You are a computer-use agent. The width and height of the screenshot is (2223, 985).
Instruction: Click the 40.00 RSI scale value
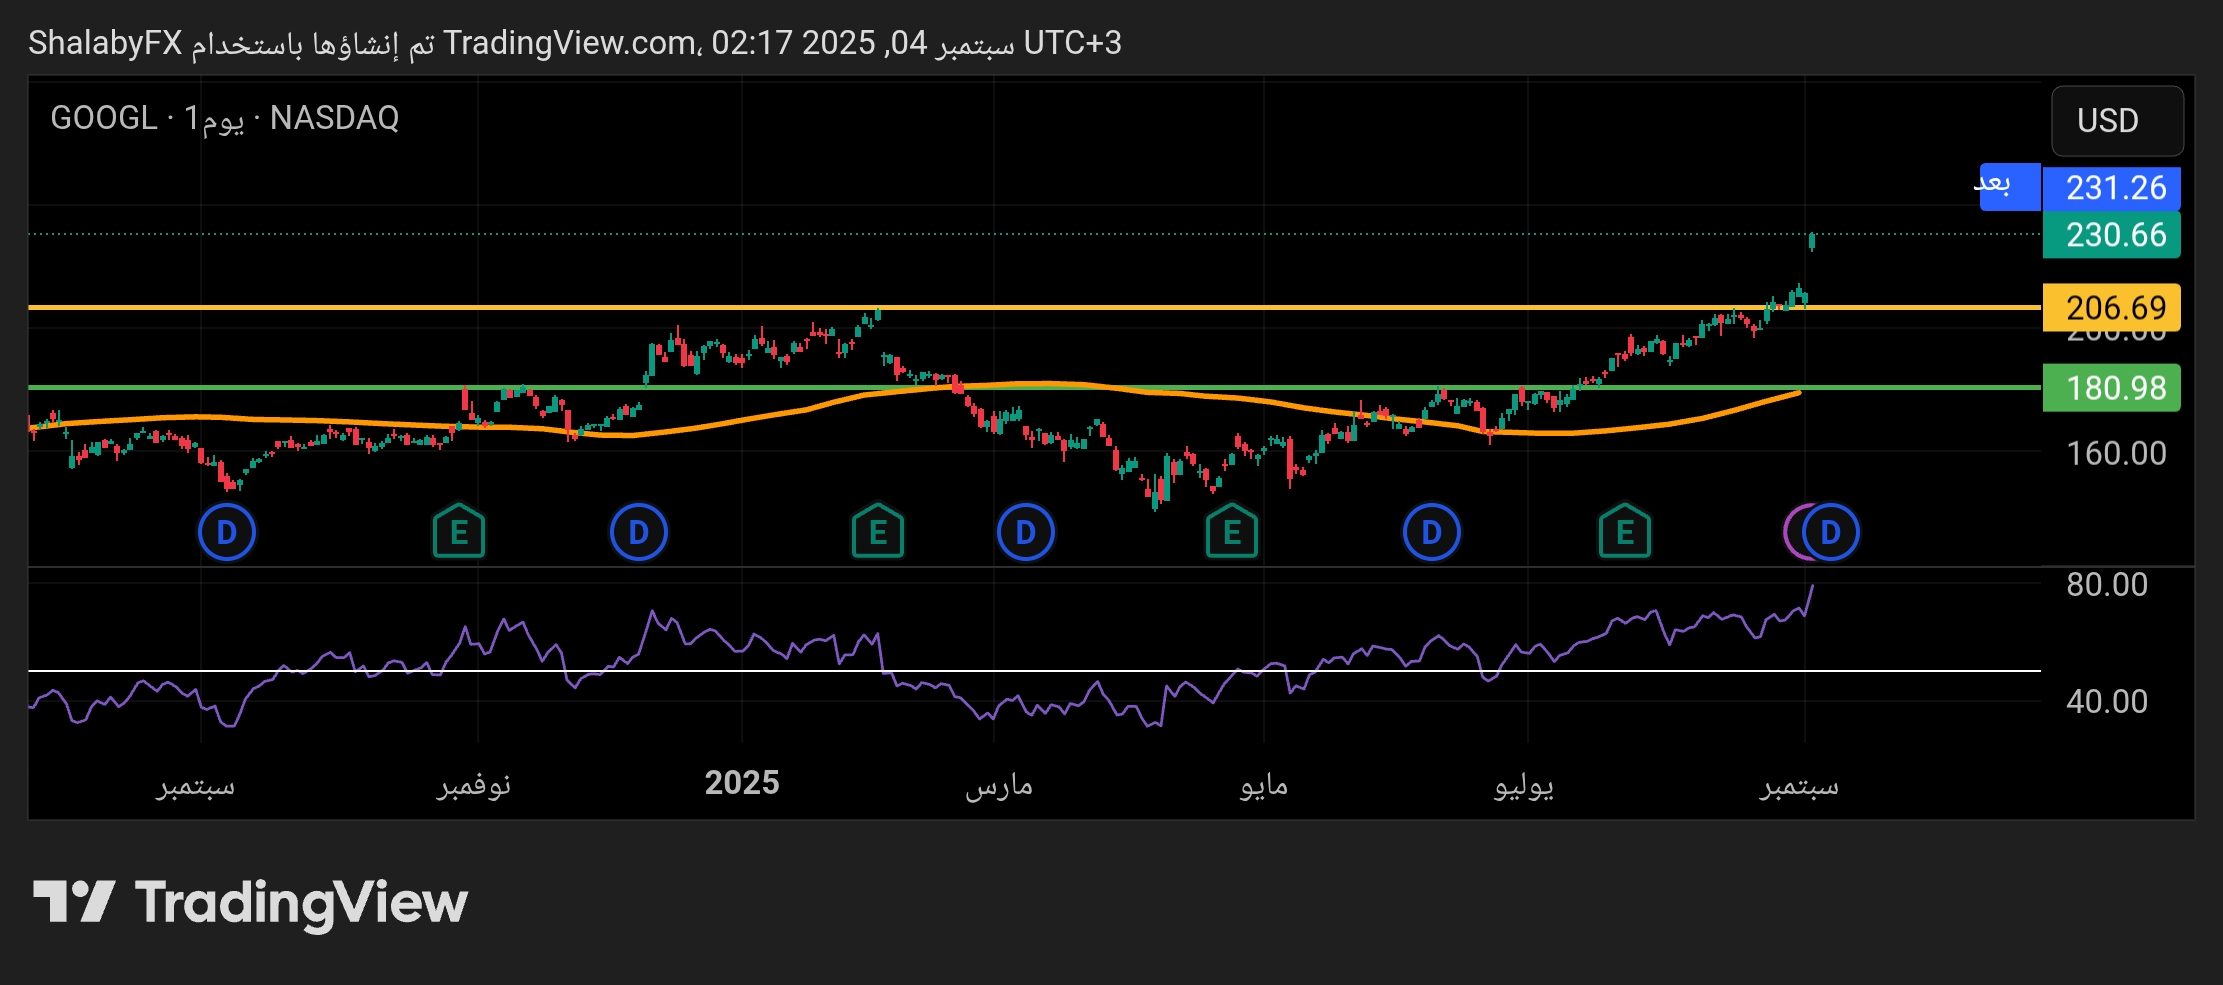[x=2107, y=702]
